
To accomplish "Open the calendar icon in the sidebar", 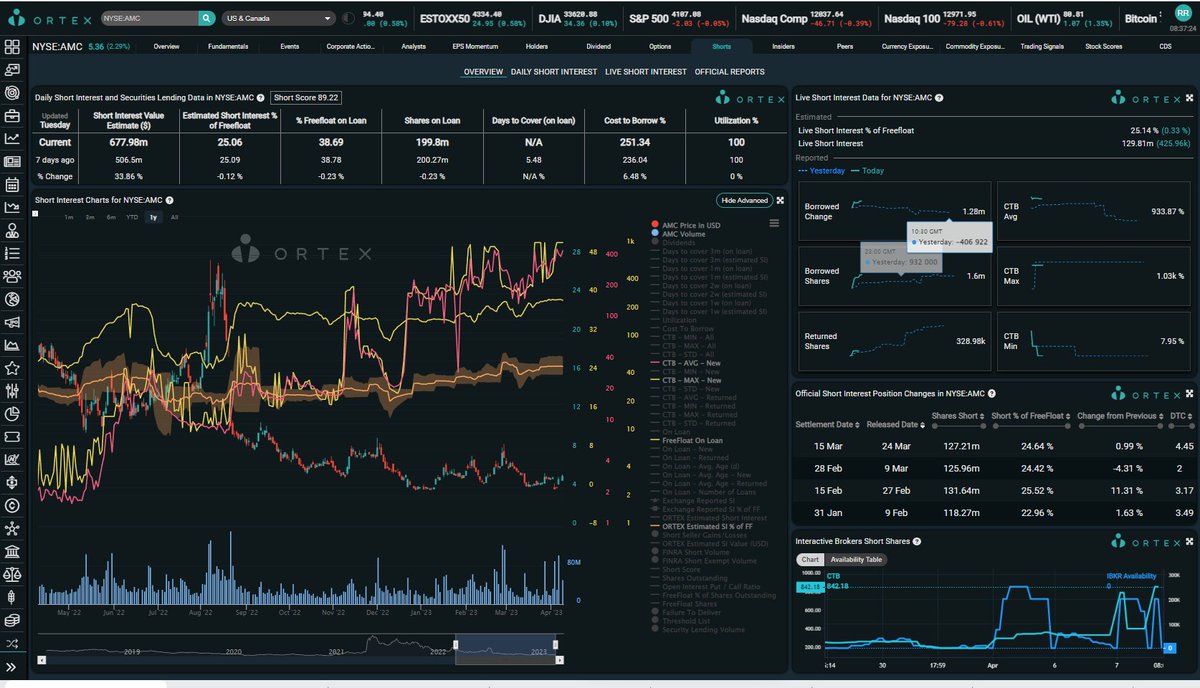I will tap(12, 185).
